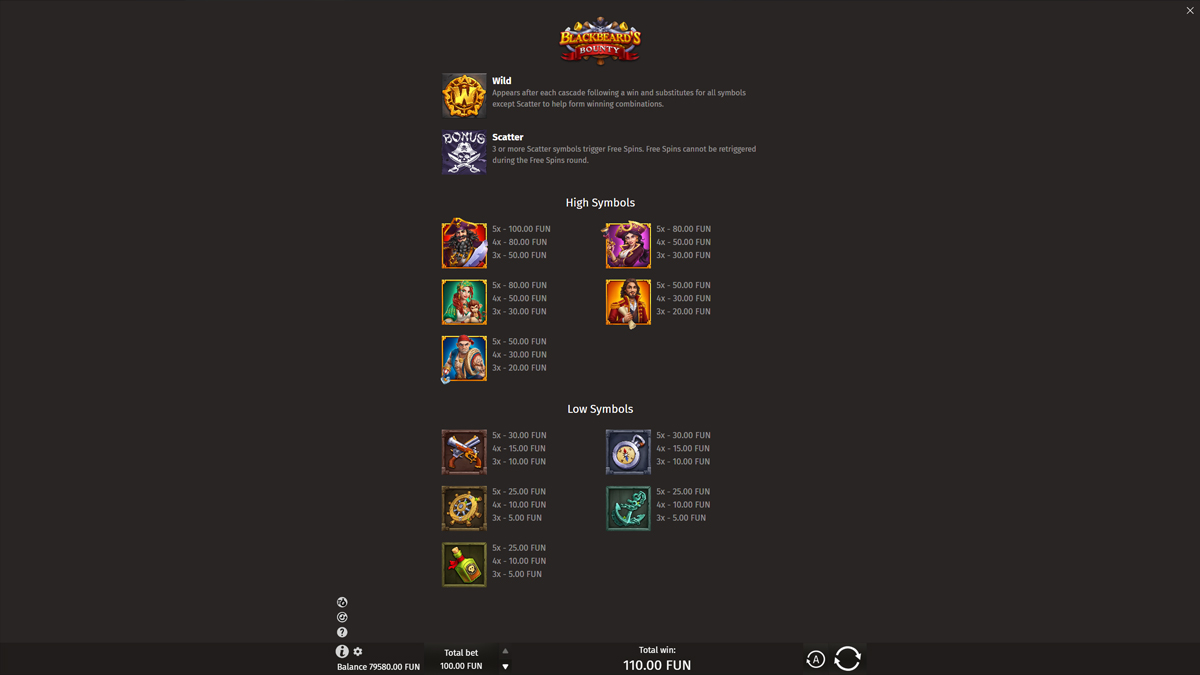Enable autoplay with the A icon
1200x675 pixels.
point(816,659)
